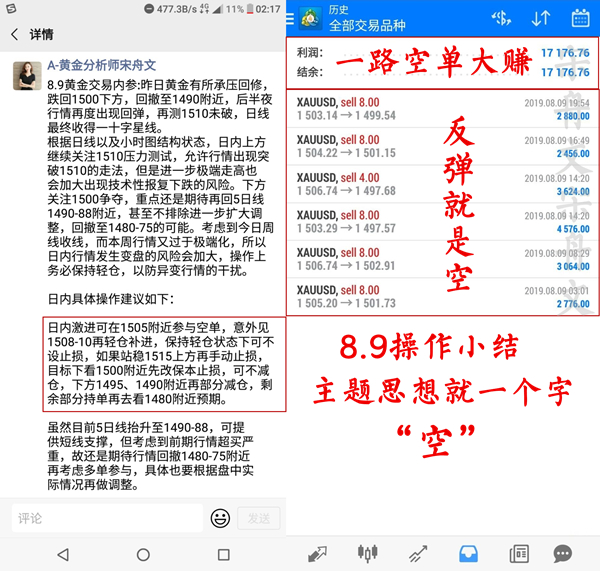Select the XAUUSD trade 1506.74 to 1502.91
This screenshot has height=571, width=600.
(443, 259)
